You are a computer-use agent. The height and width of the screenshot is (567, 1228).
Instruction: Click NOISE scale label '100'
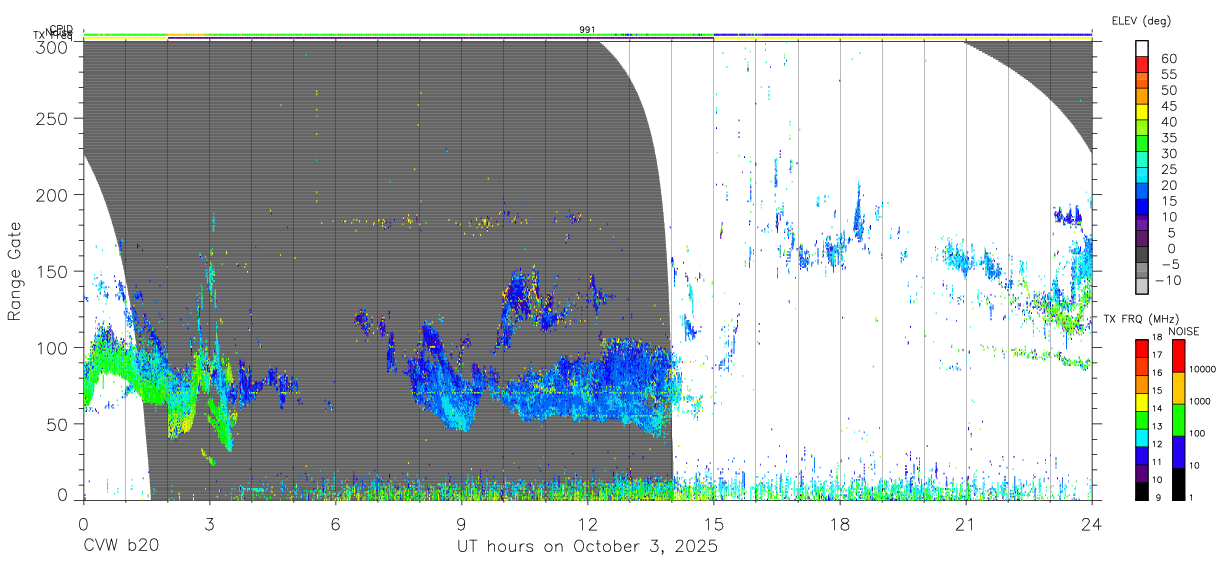tap(1196, 433)
